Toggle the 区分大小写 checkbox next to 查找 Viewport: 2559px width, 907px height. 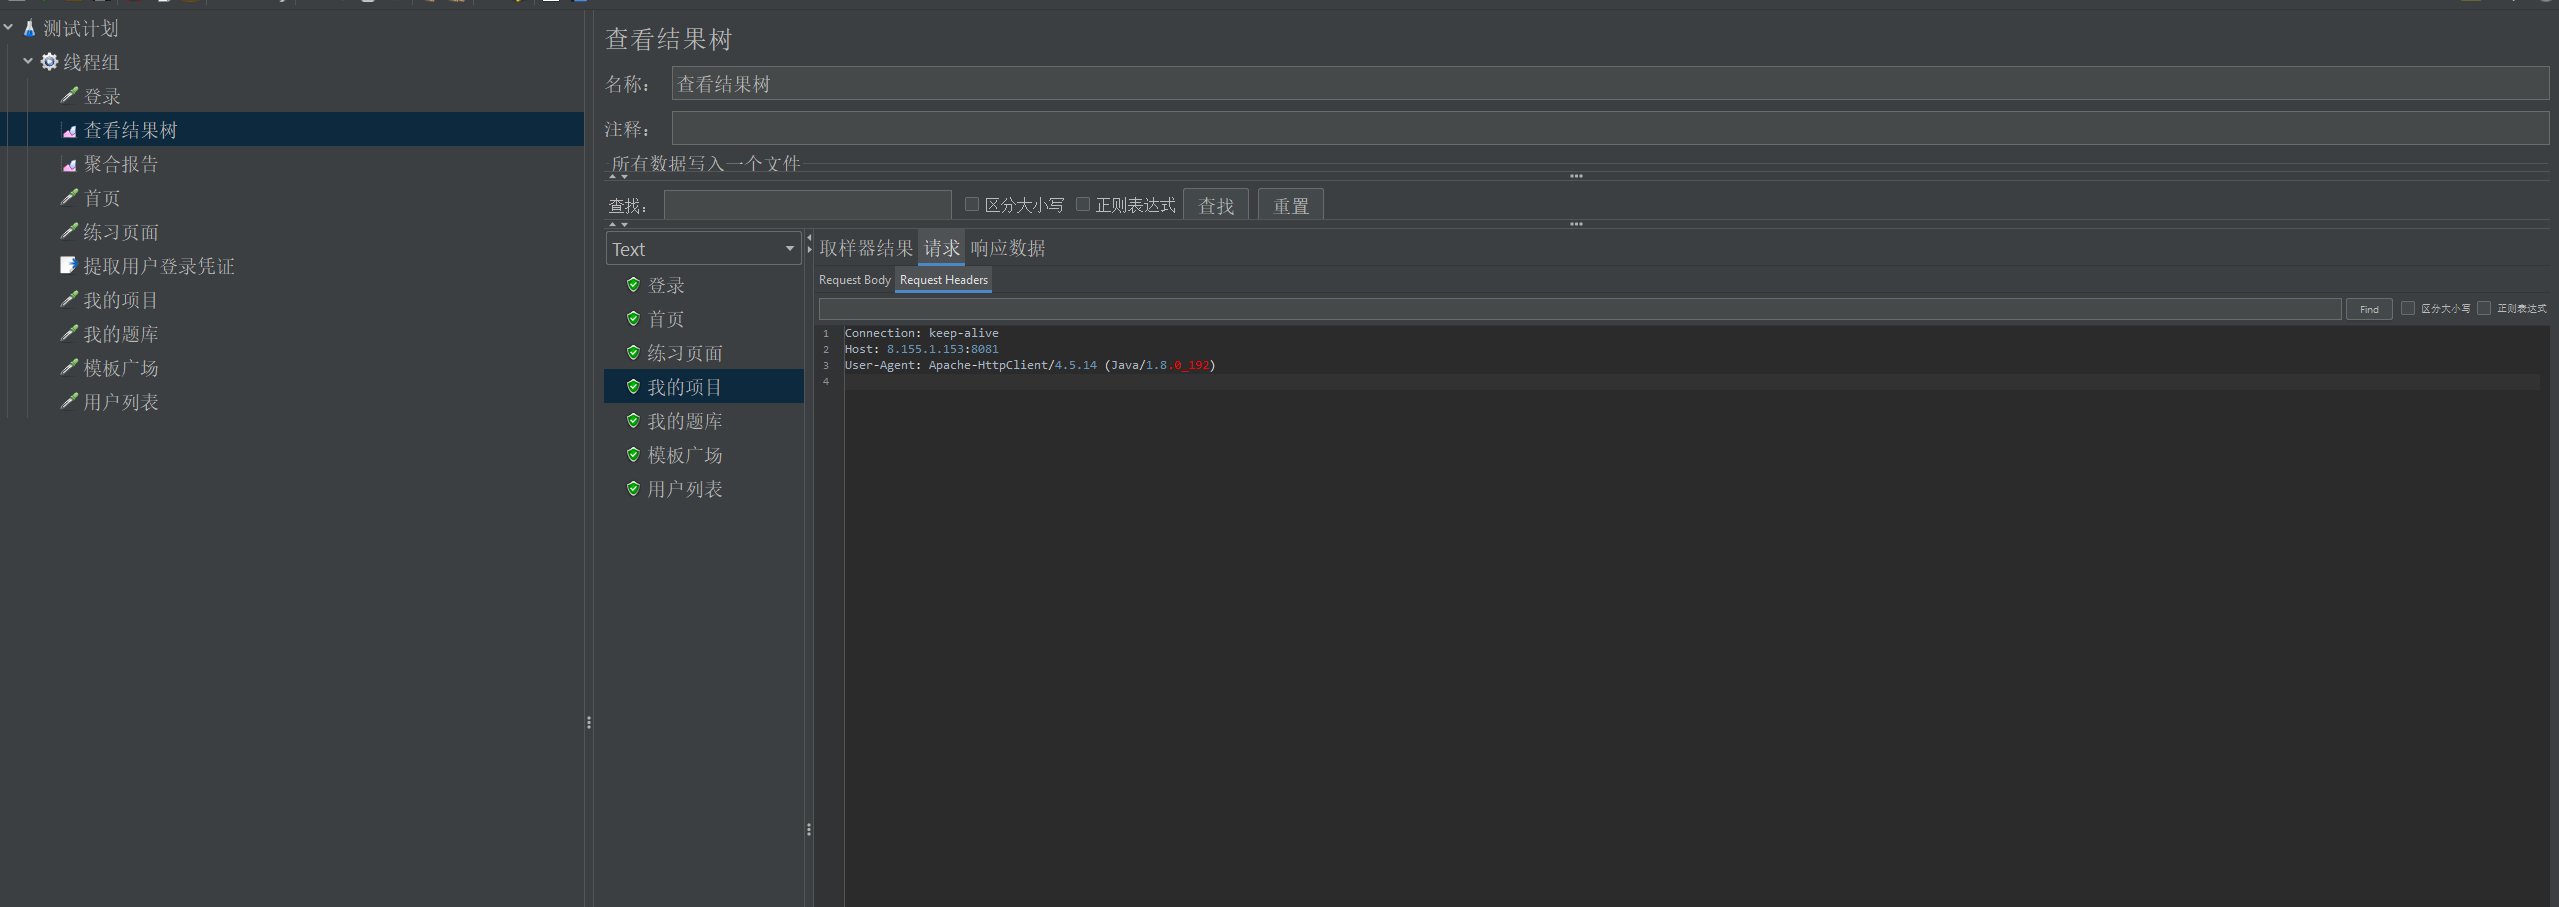971,204
